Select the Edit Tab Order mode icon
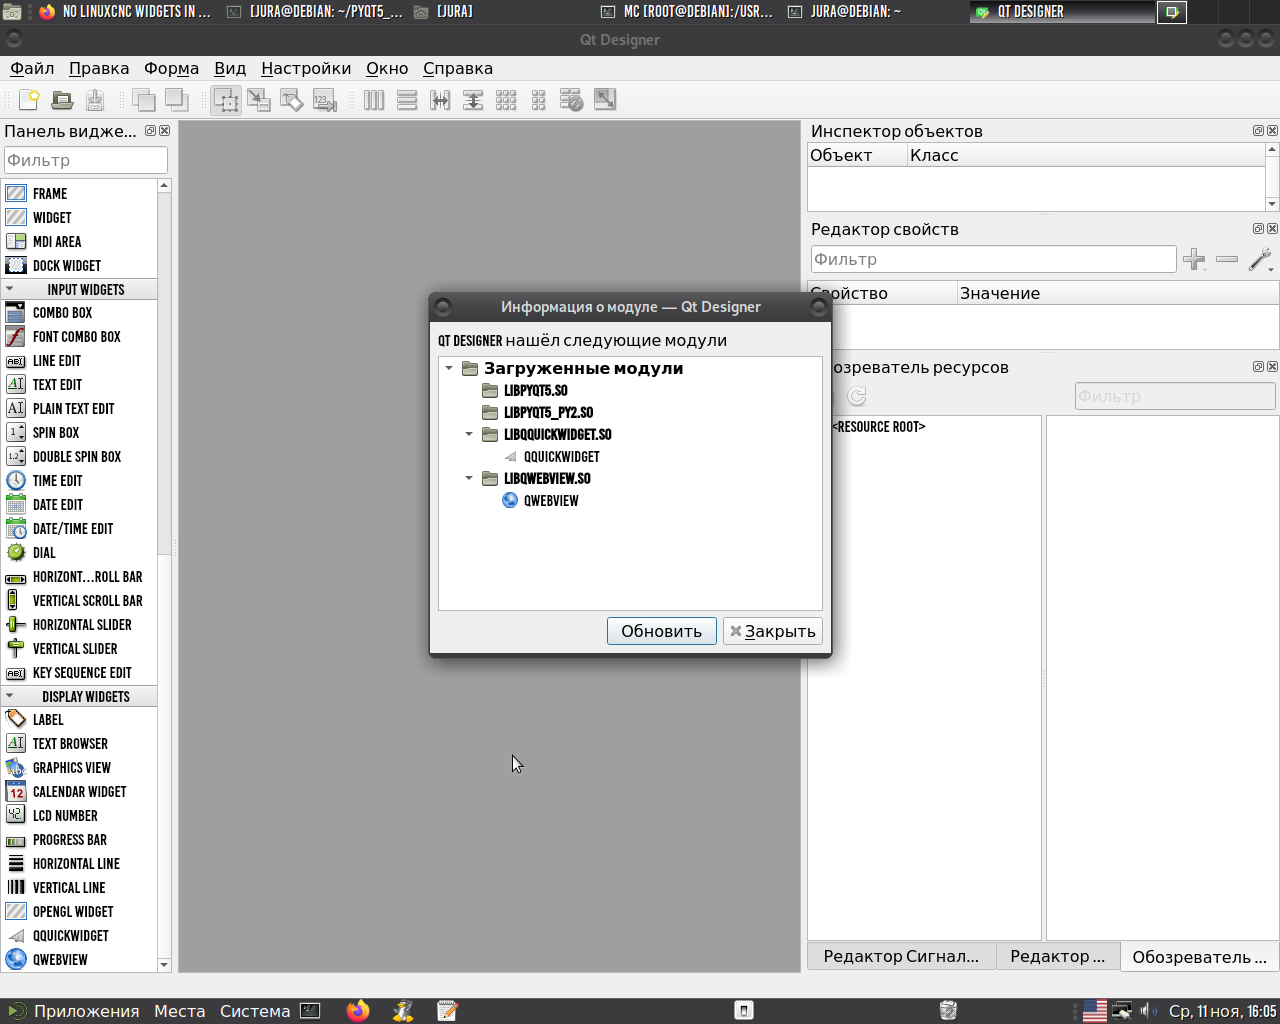This screenshot has width=1280, height=1024. click(325, 100)
